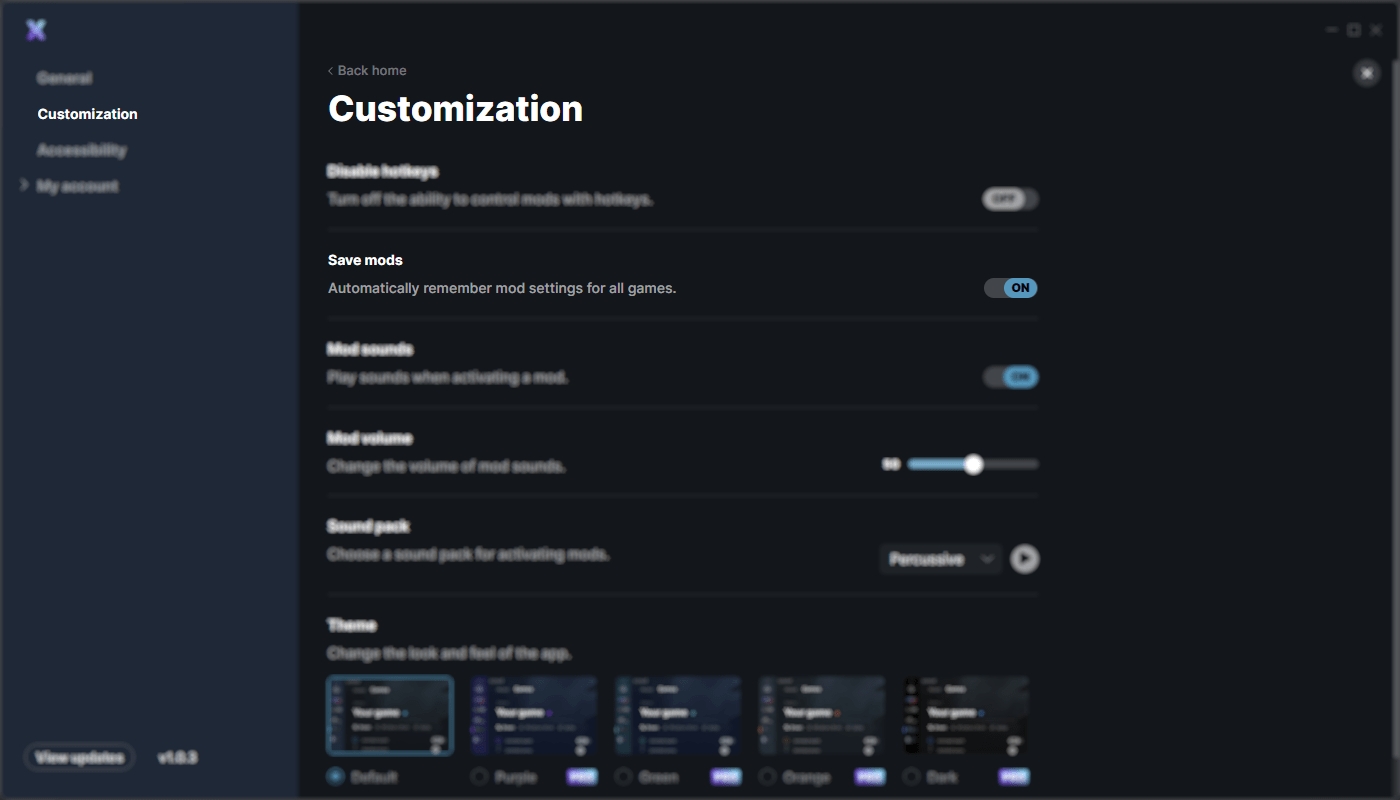This screenshot has width=1400, height=800.
Task: Turn off the Save mods toggle
Action: pyautogui.click(x=1010, y=288)
